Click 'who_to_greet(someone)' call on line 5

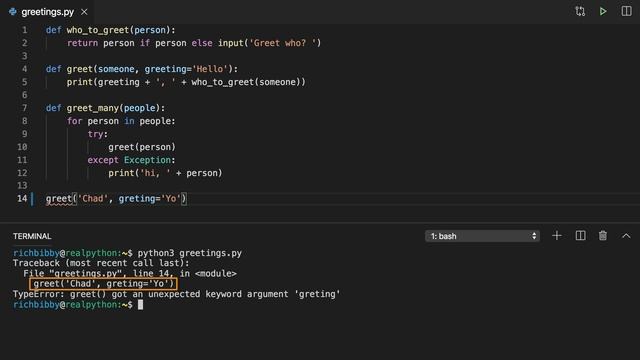[x=246, y=82]
